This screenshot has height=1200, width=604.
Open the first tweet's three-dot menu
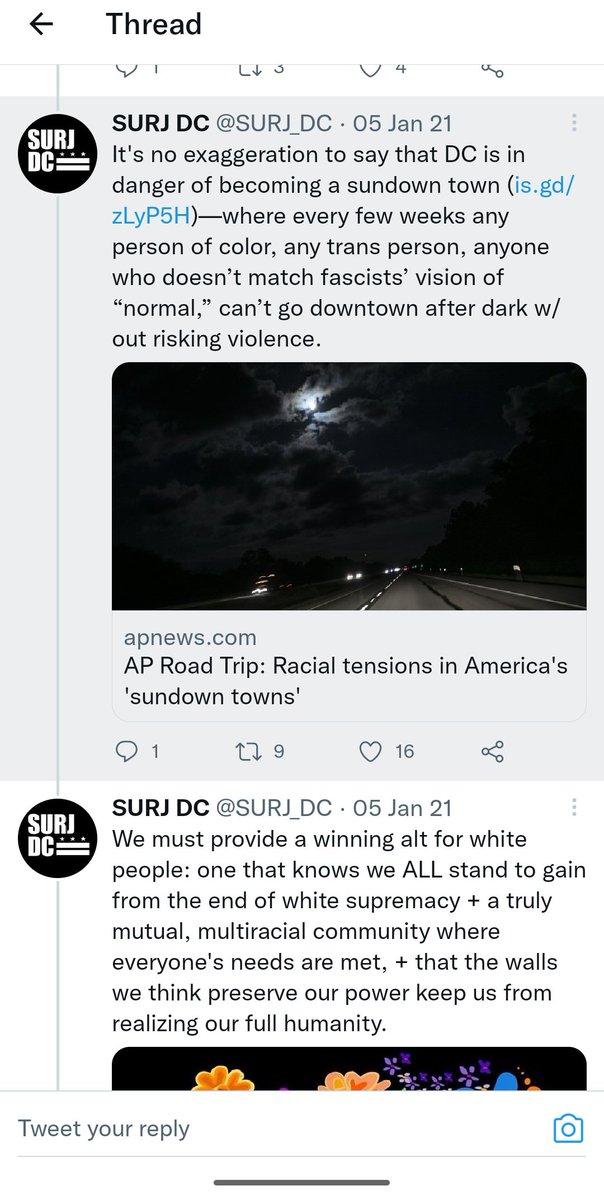pyautogui.click(x=574, y=123)
